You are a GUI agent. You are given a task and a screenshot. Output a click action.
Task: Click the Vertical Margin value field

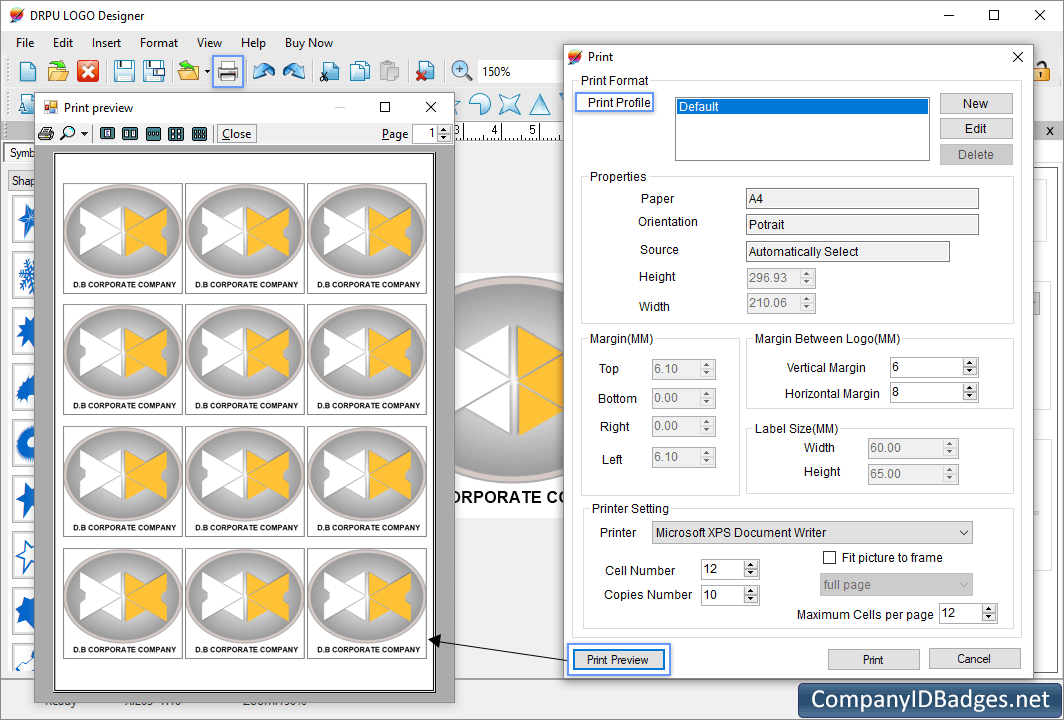click(x=926, y=367)
